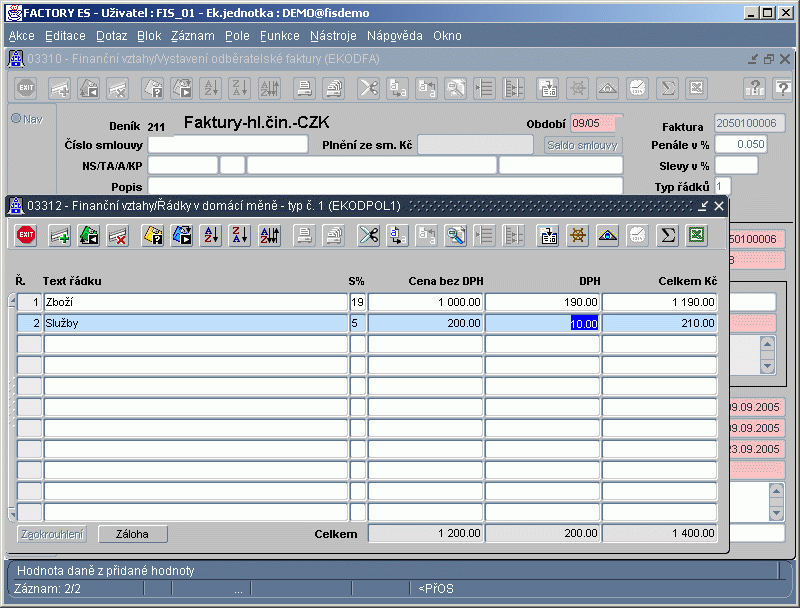Cut with the scissors icon
Screen dimensions: 800x608
pos(368,236)
